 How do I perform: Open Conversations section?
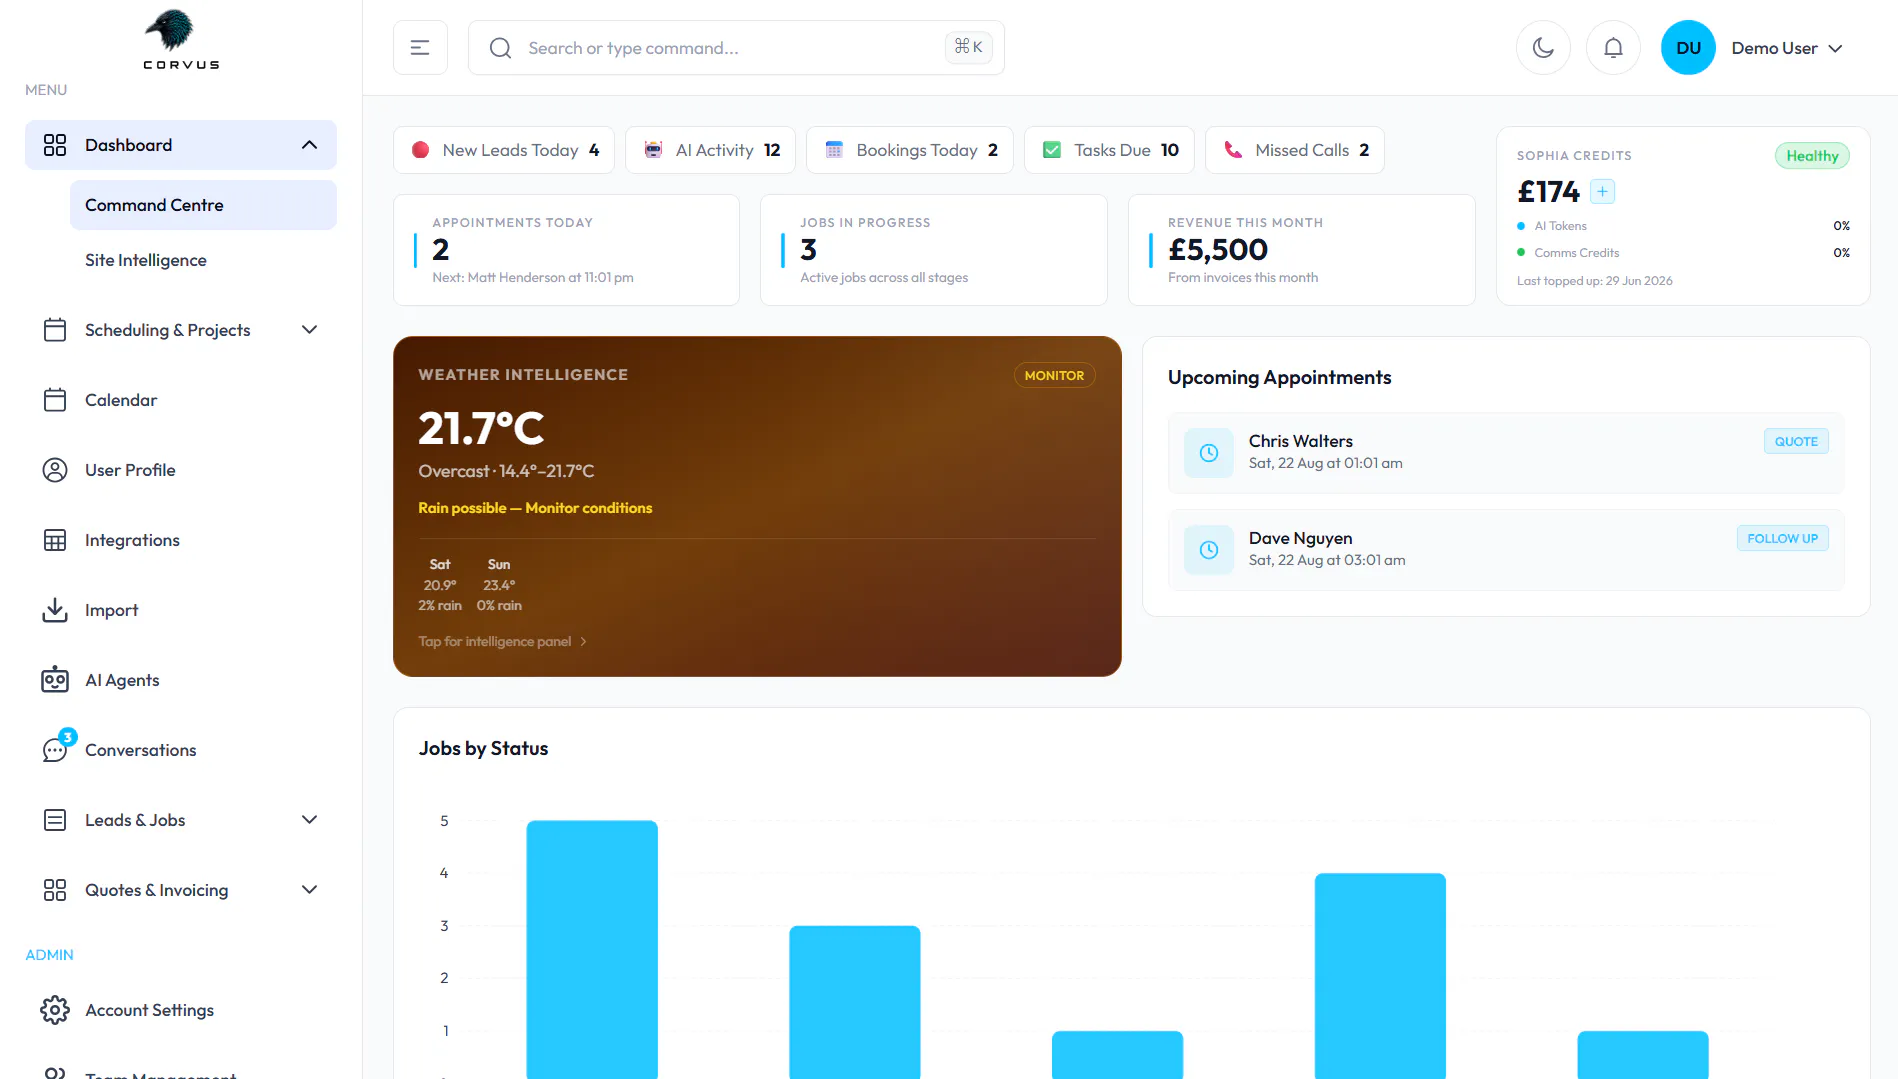pos(181,750)
